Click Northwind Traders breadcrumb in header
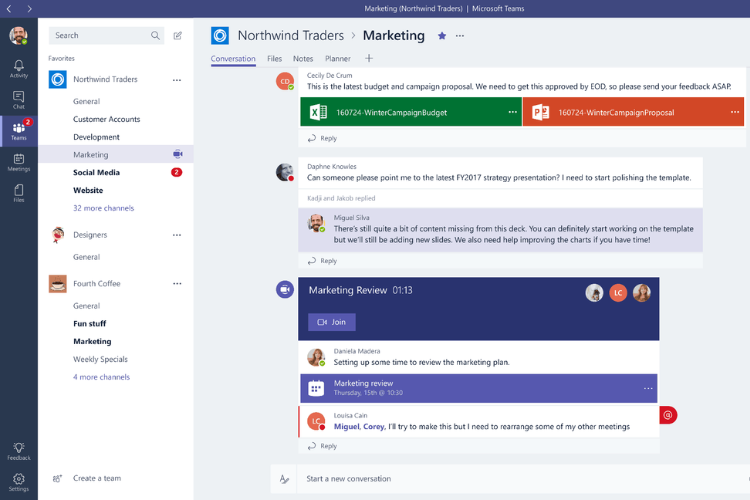 tap(291, 35)
